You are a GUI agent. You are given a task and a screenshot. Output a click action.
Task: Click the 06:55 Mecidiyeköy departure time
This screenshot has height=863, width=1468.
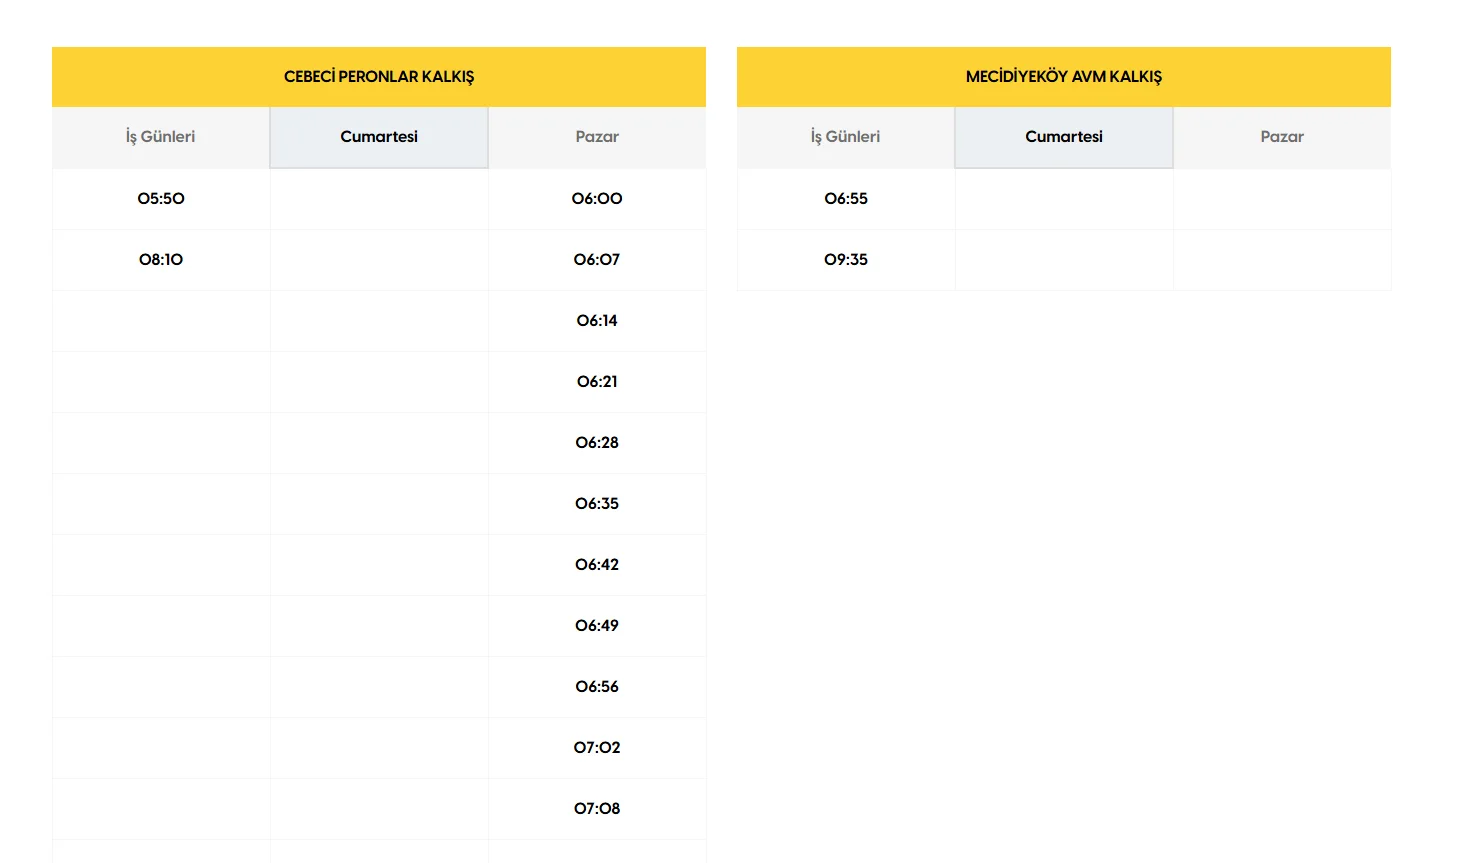pos(846,199)
